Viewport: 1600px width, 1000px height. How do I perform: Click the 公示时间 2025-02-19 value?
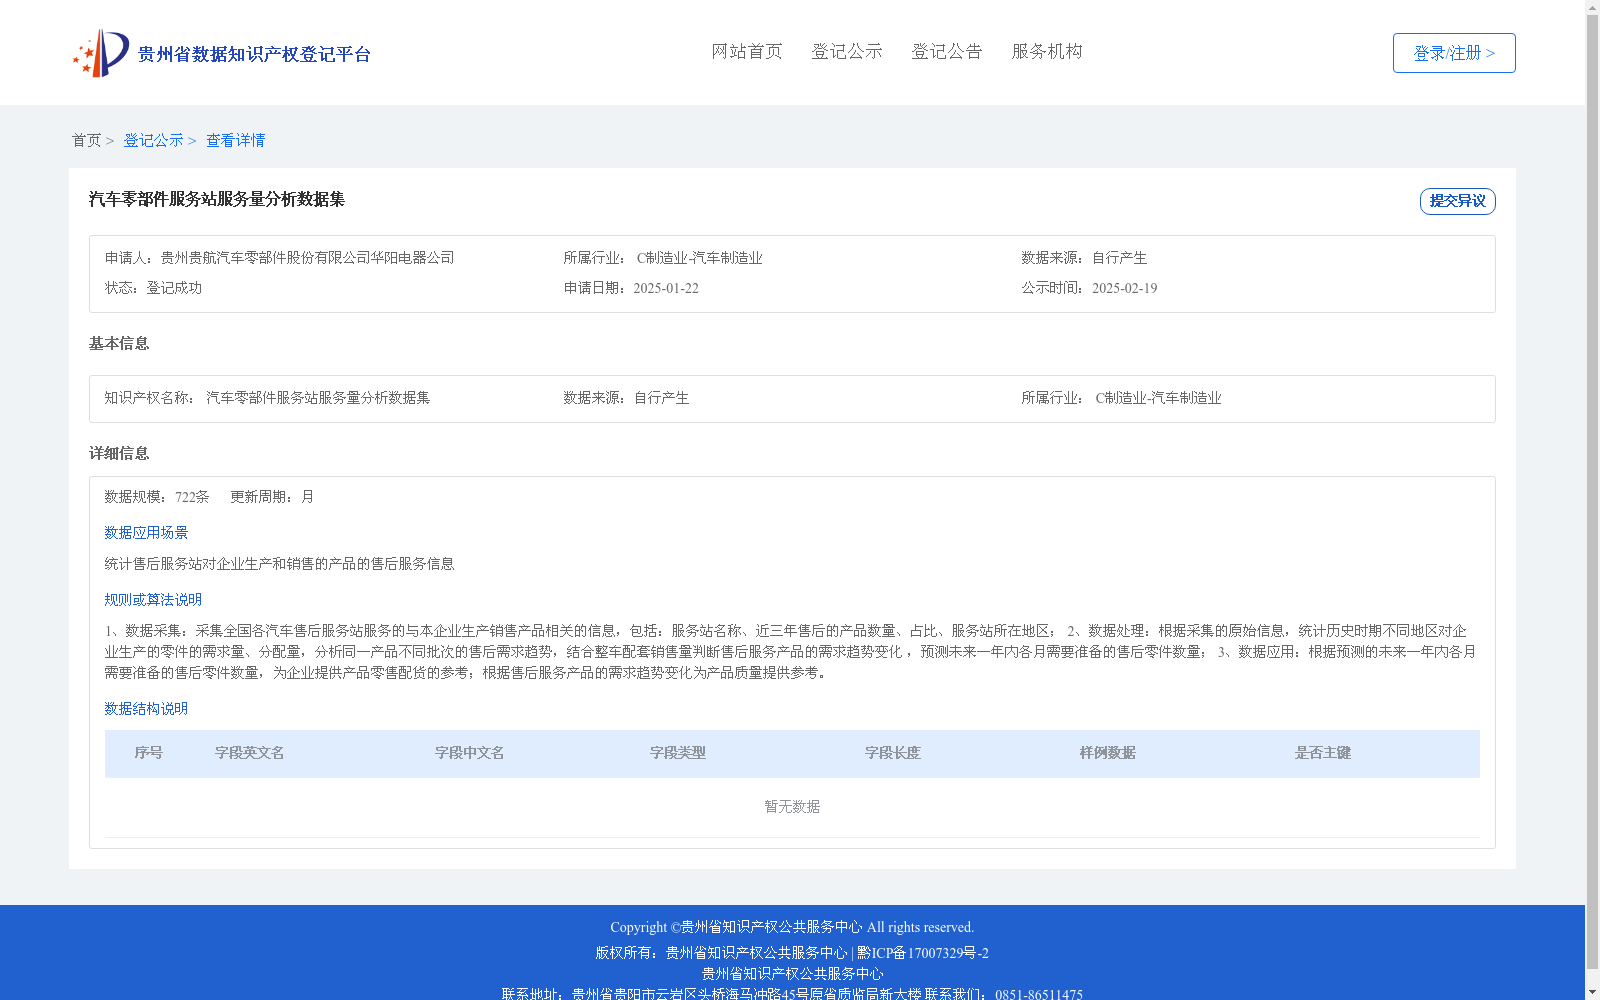1124,288
